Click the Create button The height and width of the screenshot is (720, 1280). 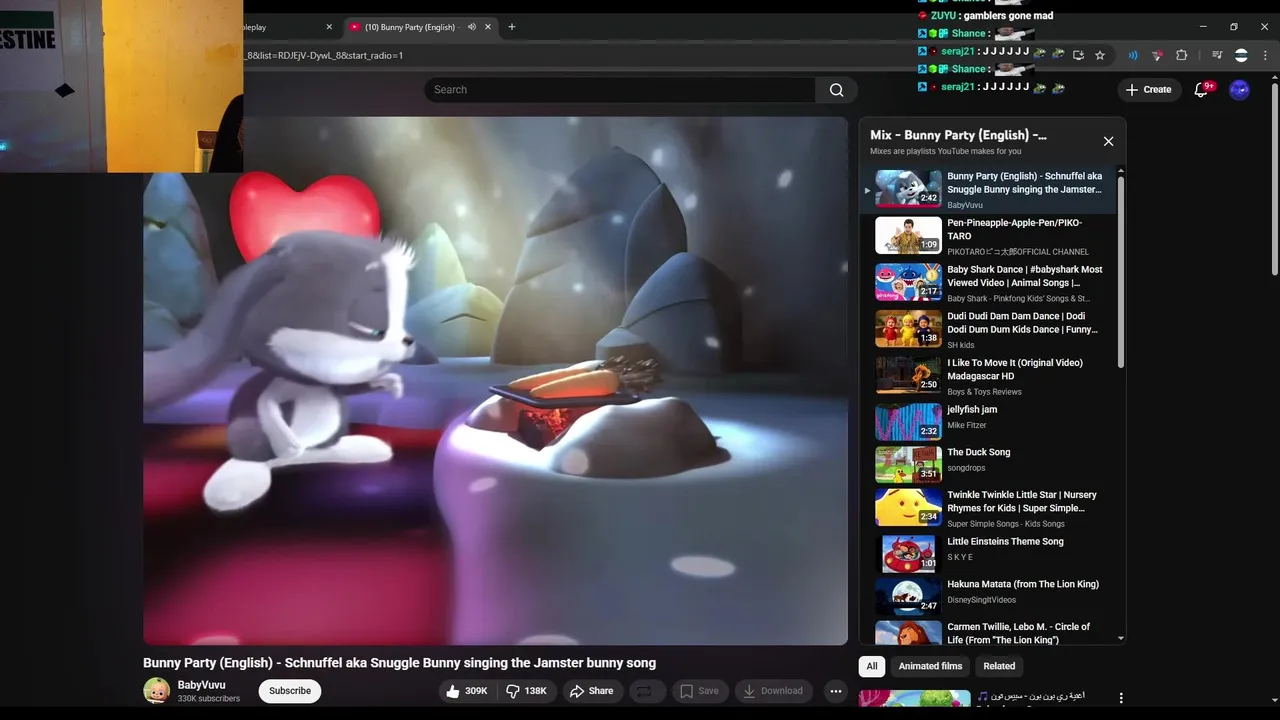[x=1148, y=90]
